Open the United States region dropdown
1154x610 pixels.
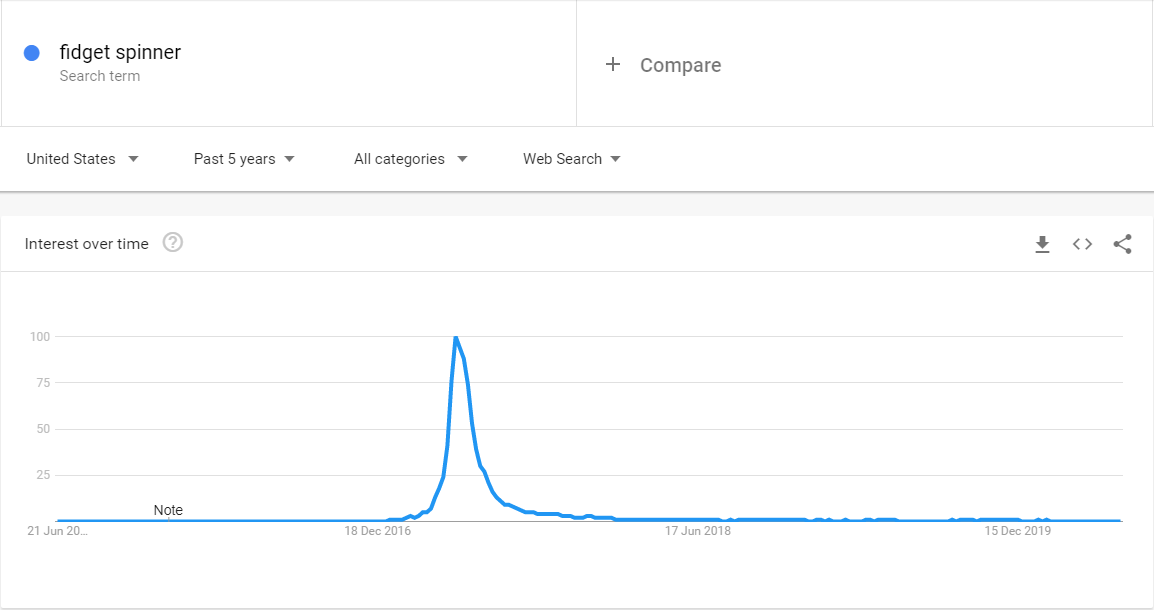click(x=82, y=159)
